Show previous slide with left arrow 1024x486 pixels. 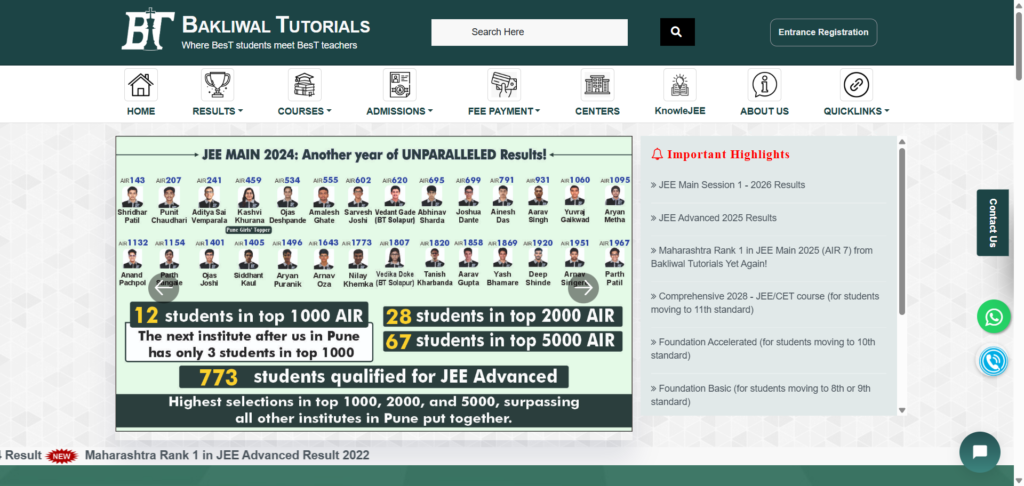[x=163, y=287]
